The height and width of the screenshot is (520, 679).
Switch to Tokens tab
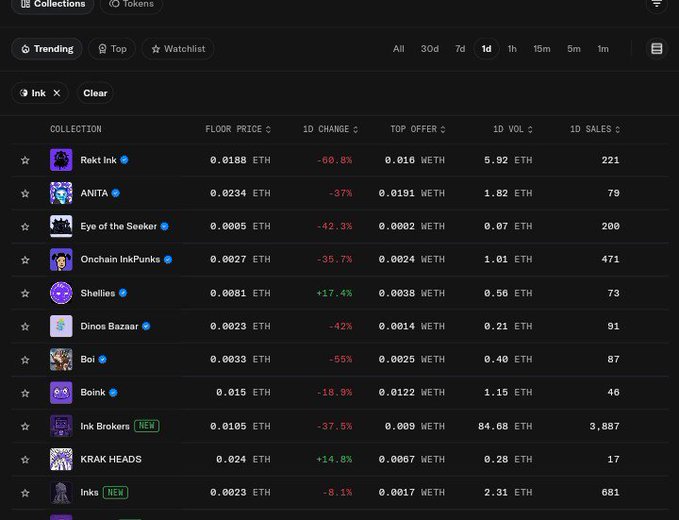[132, 4]
